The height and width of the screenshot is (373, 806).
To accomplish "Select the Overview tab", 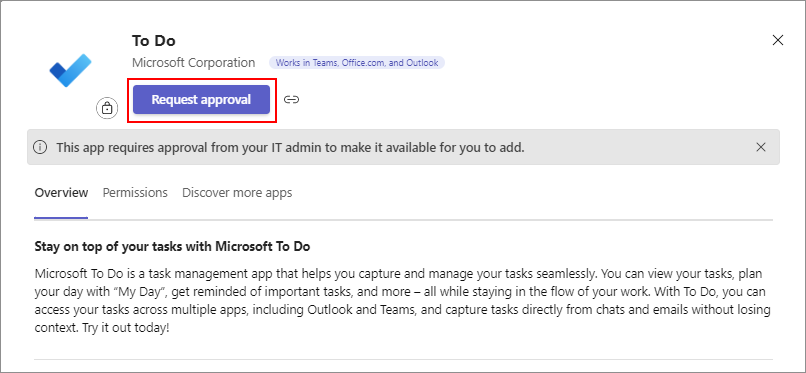I will [x=61, y=193].
